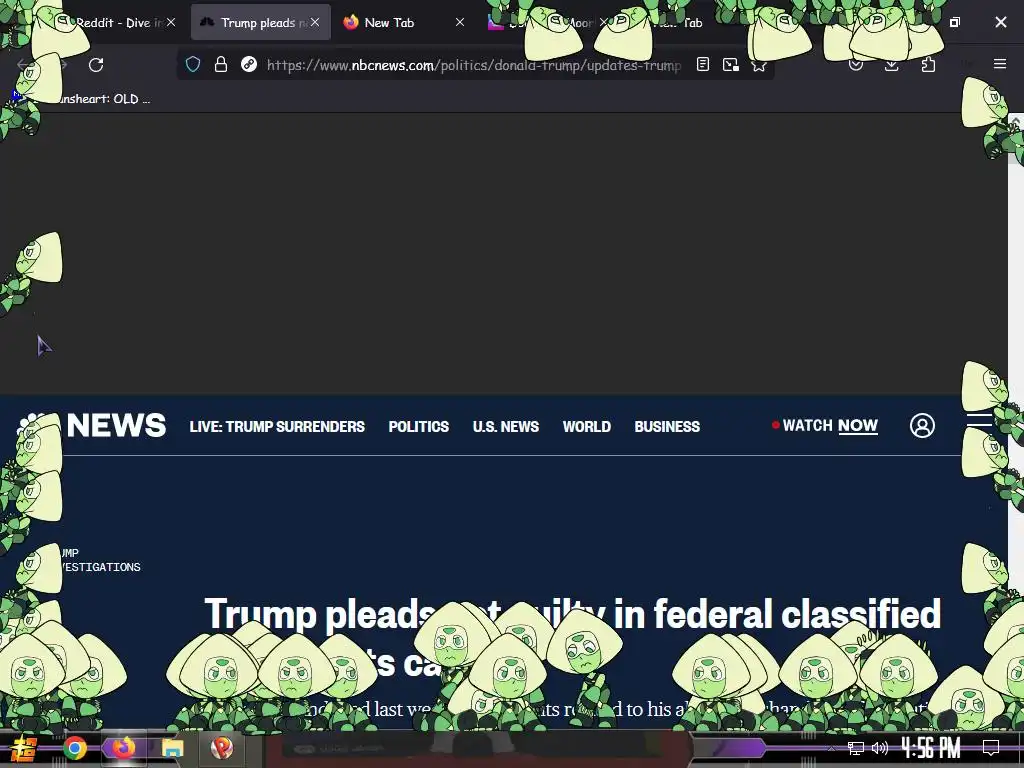Viewport: 1024px width, 768px height.
Task: Click the URL address field
Action: coord(473,65)
